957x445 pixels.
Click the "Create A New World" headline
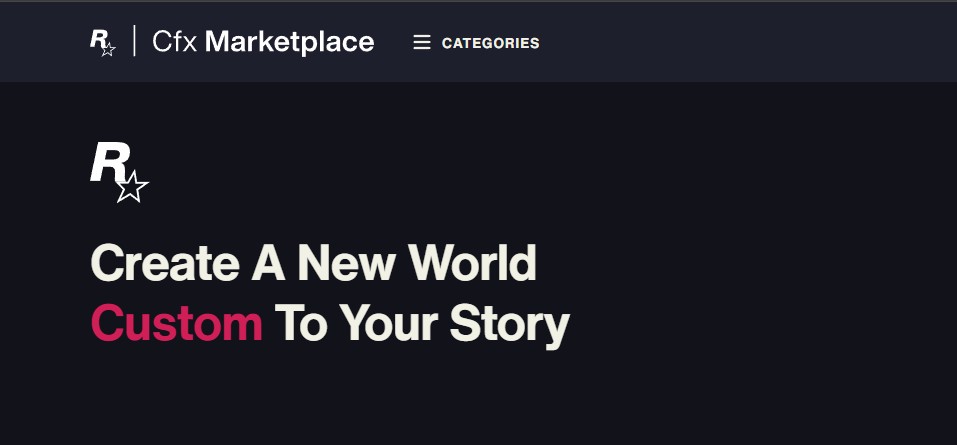tap(313, 264)
